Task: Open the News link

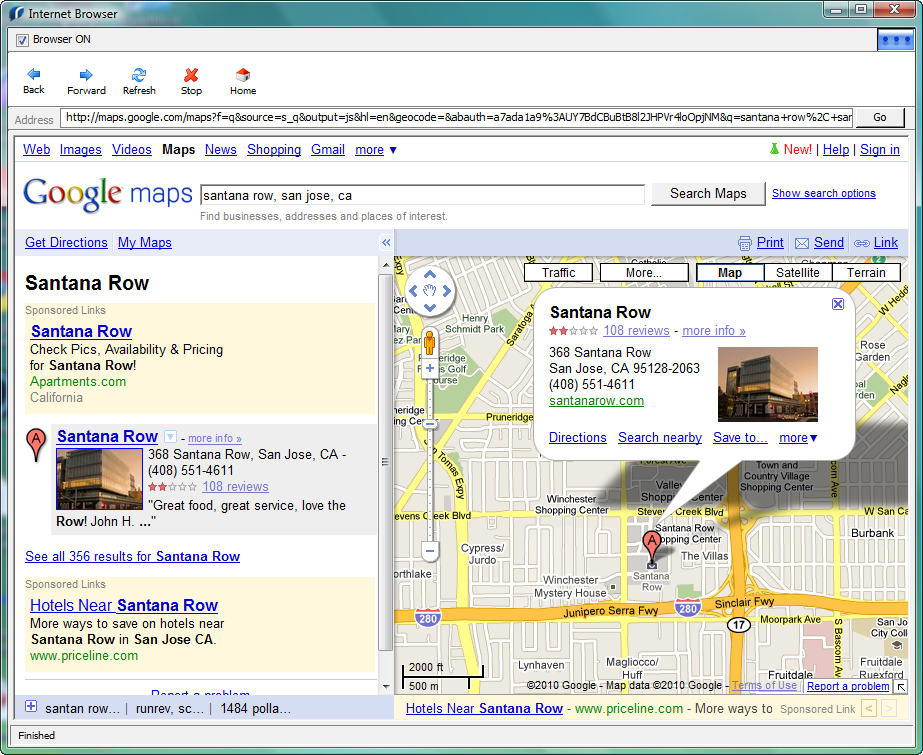Action: [x=221, y=150]
